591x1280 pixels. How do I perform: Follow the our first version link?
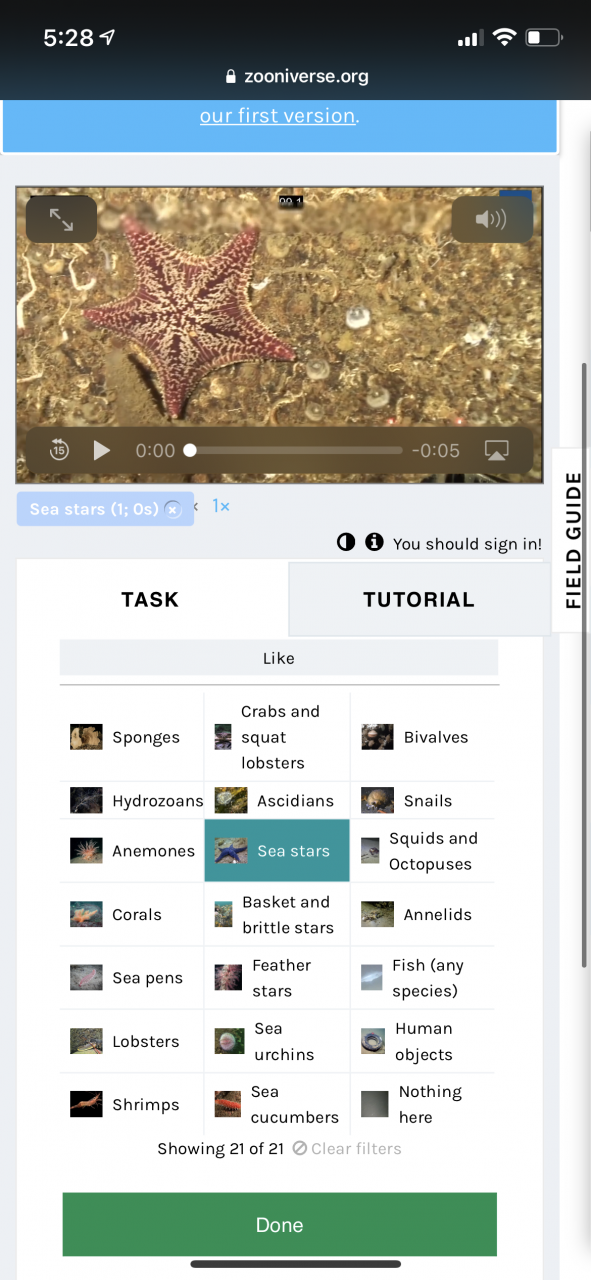pyautogui.click(x=277, y=116)
